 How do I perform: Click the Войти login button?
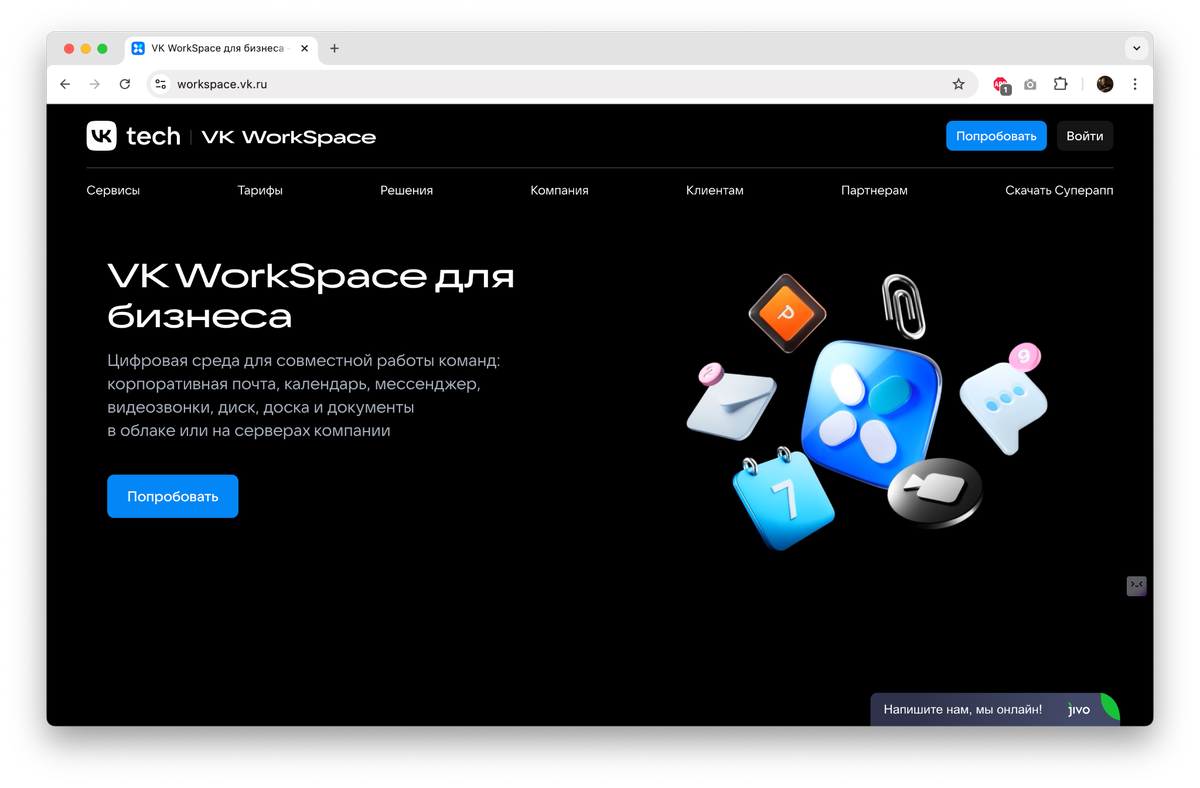pyautogui.click(x=1085, y=136)
